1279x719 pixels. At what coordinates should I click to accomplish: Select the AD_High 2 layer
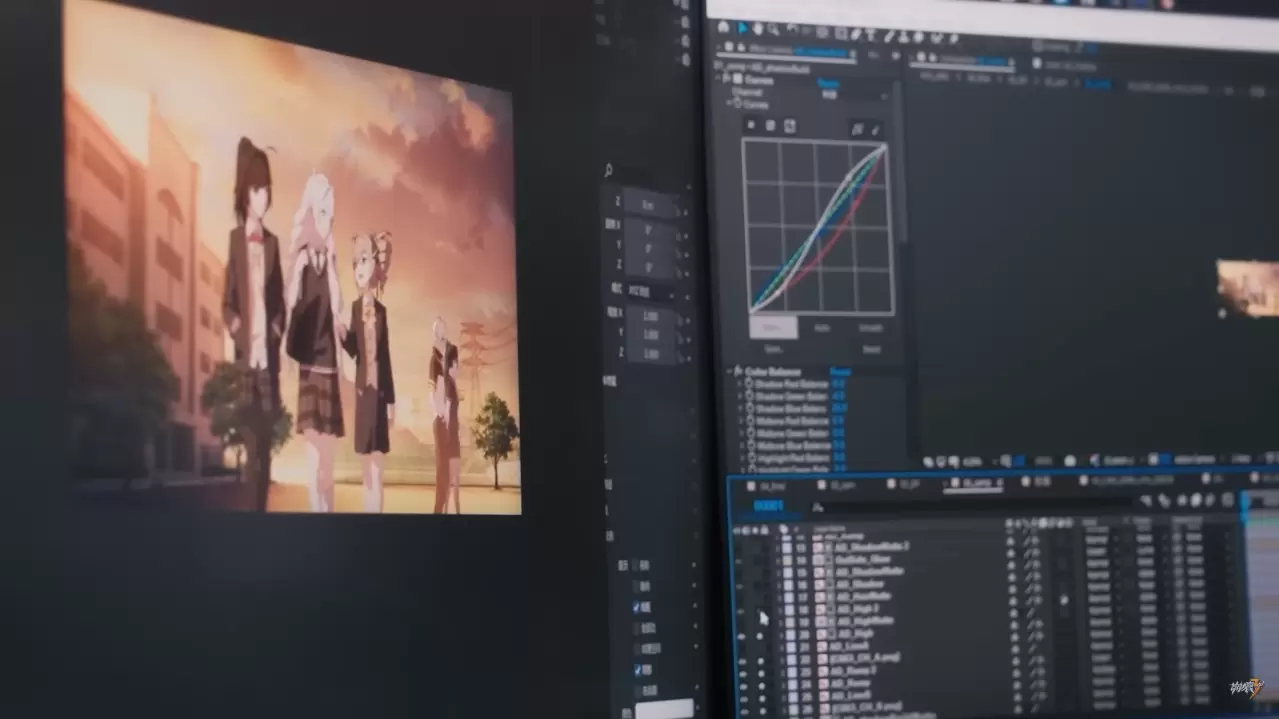857,608
